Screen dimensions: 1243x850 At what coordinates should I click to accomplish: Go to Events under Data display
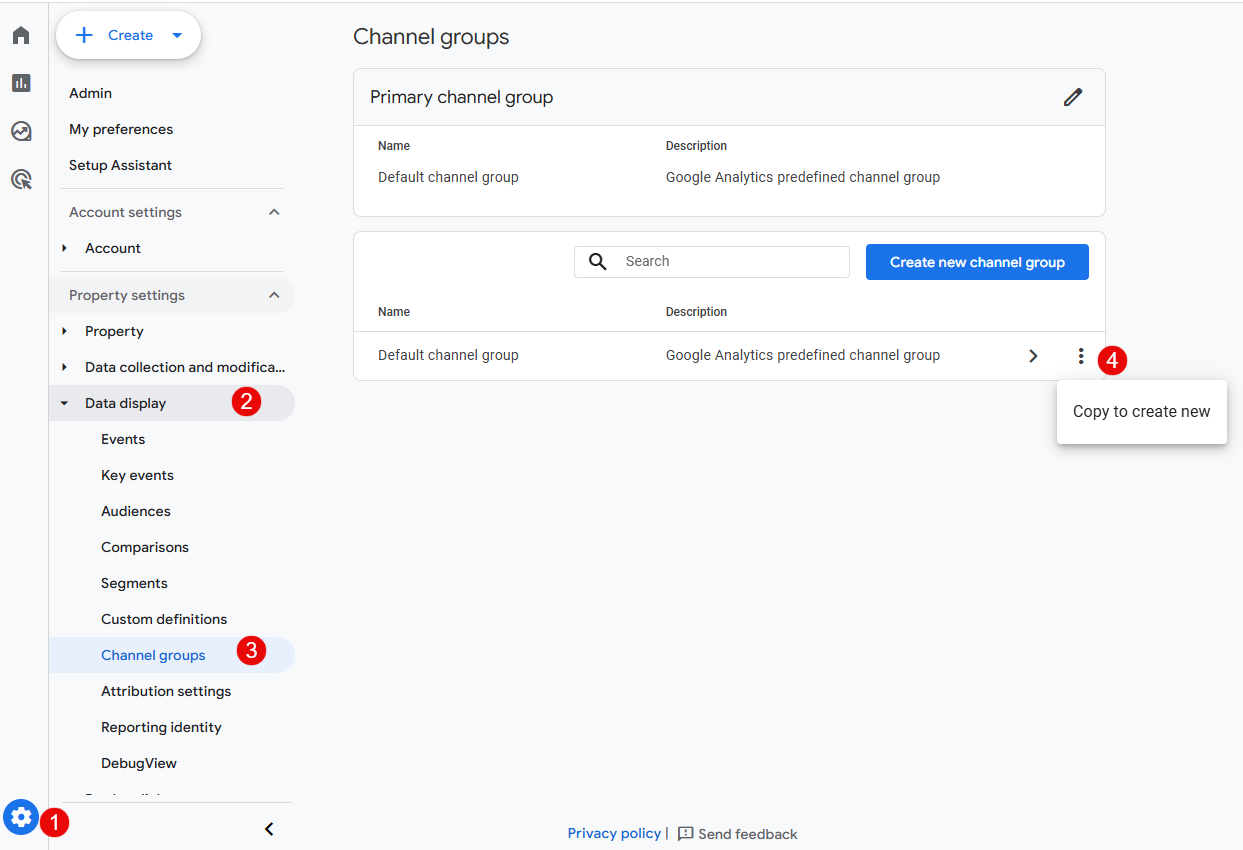(123, 439)
